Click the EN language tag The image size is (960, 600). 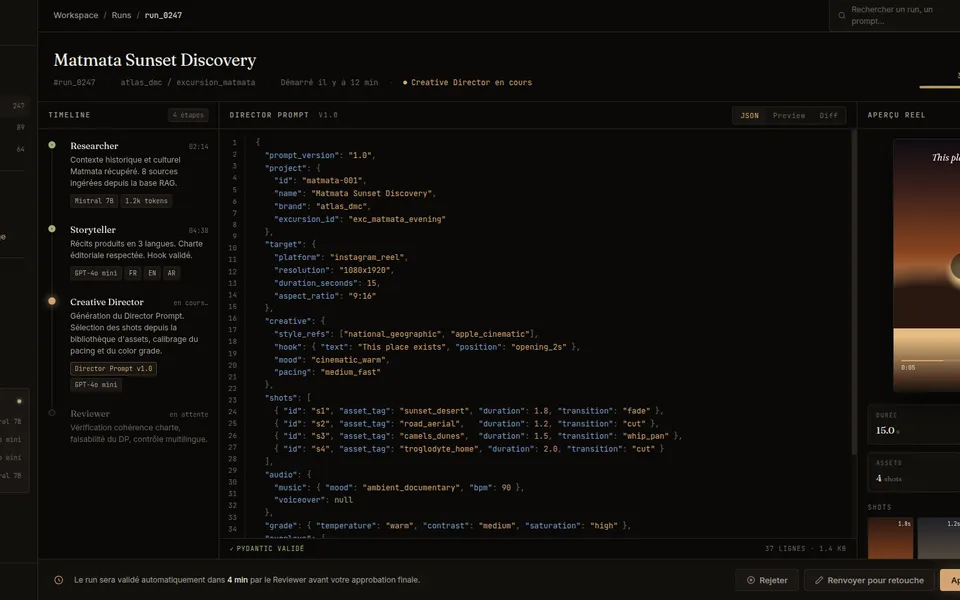152,273
